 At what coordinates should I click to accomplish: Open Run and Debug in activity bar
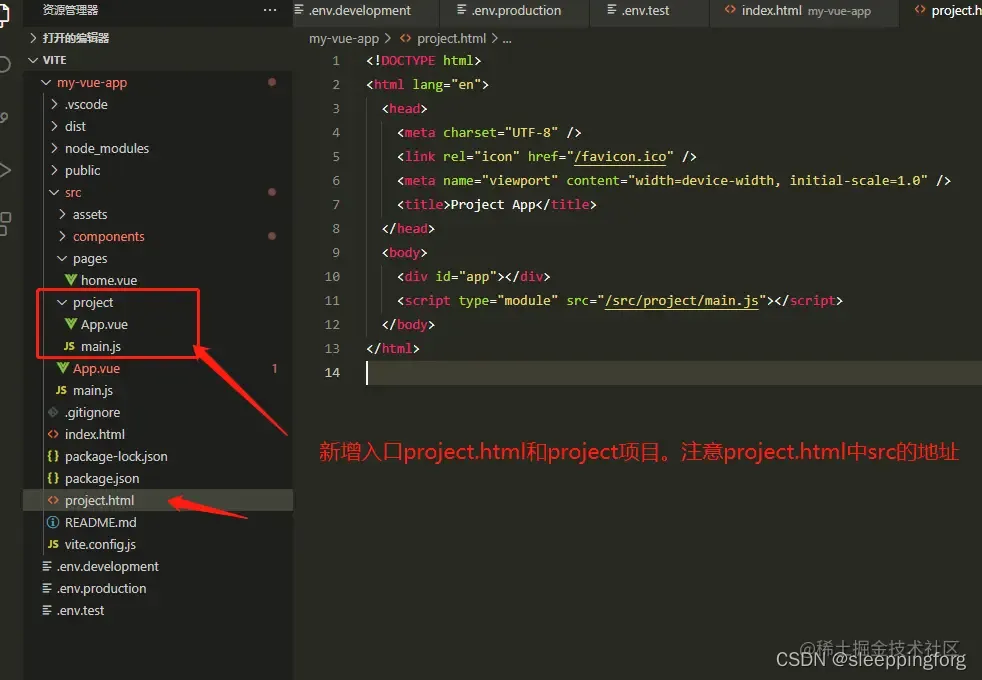[5, 170]
